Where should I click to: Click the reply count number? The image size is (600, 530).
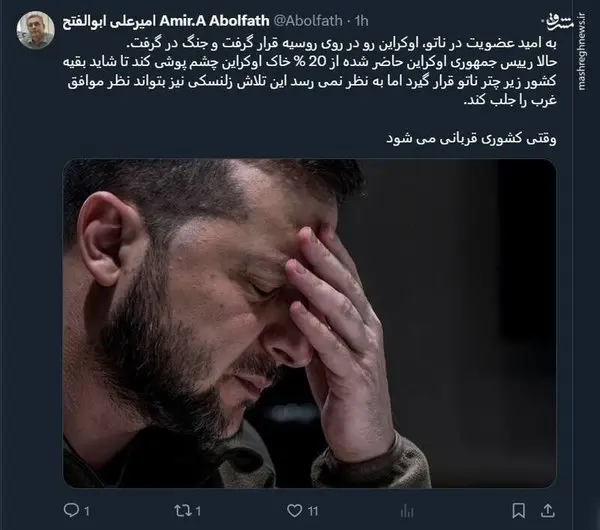pos(86,511)
